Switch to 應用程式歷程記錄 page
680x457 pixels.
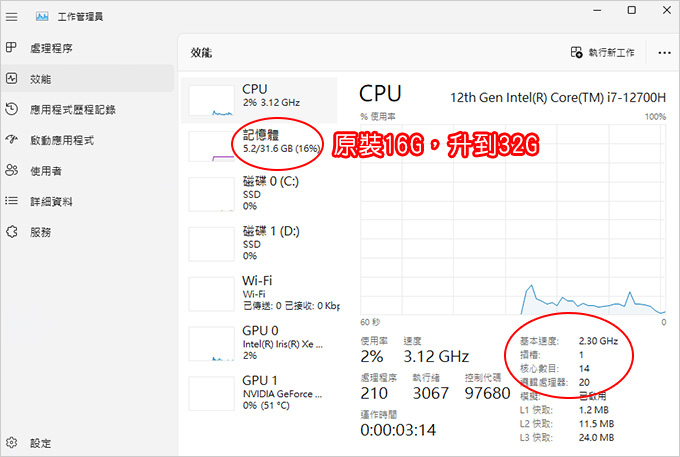point(88,109)
